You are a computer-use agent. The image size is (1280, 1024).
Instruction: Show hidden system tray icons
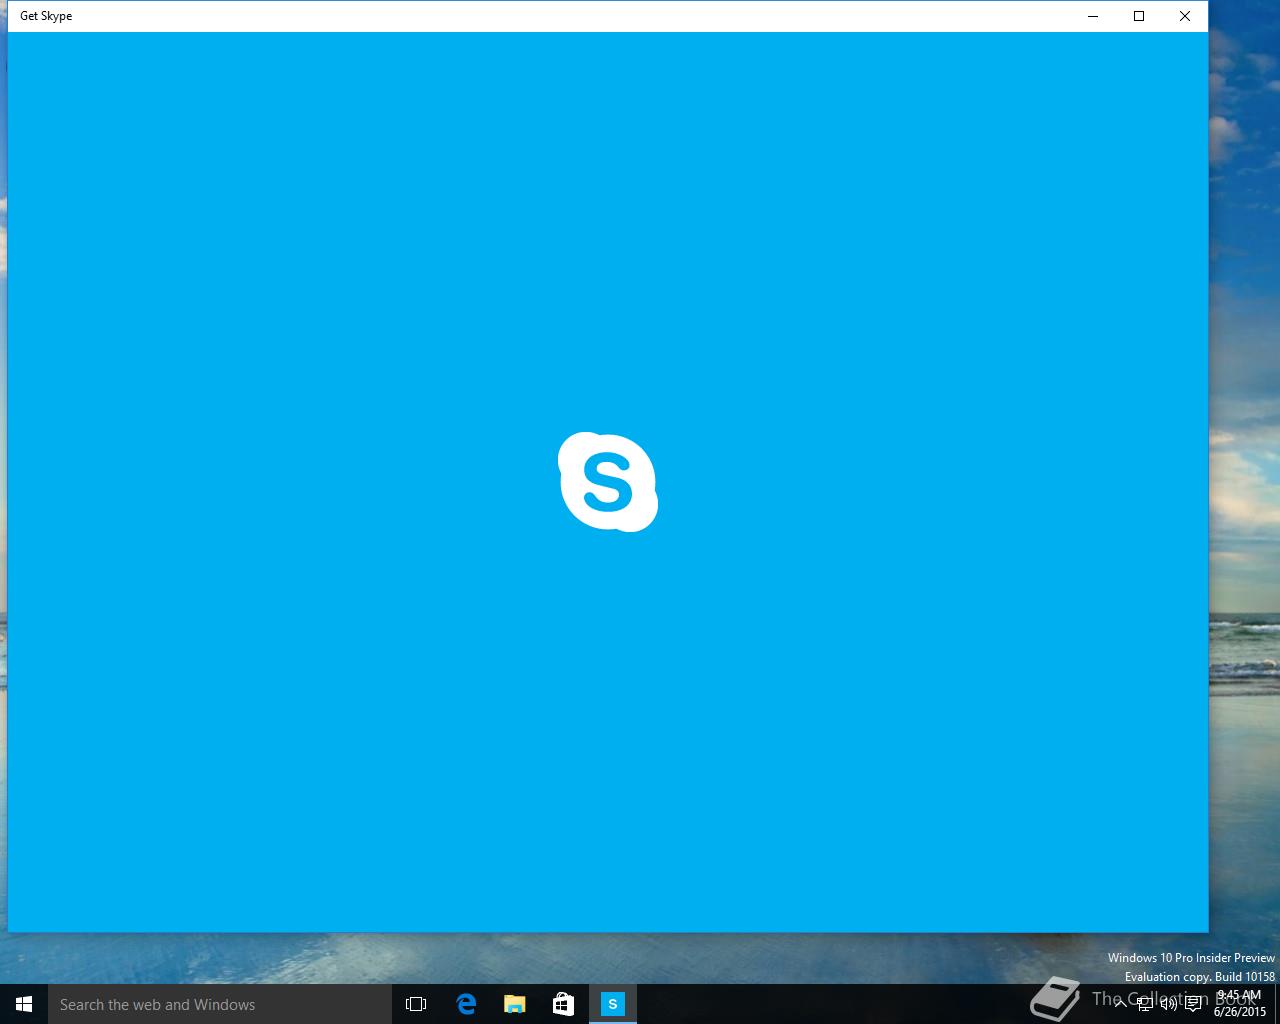1121,1004
